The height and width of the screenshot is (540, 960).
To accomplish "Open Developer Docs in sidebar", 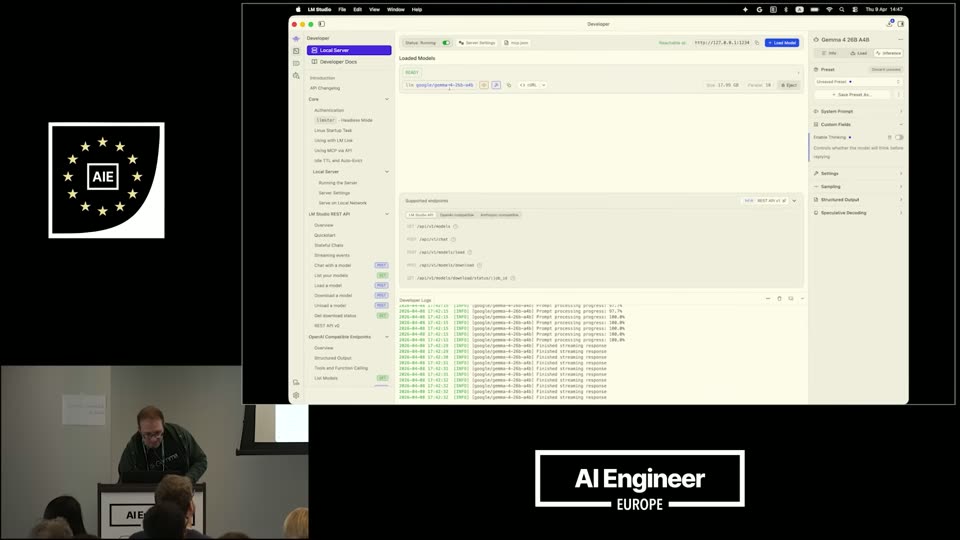I will [349, 62].
